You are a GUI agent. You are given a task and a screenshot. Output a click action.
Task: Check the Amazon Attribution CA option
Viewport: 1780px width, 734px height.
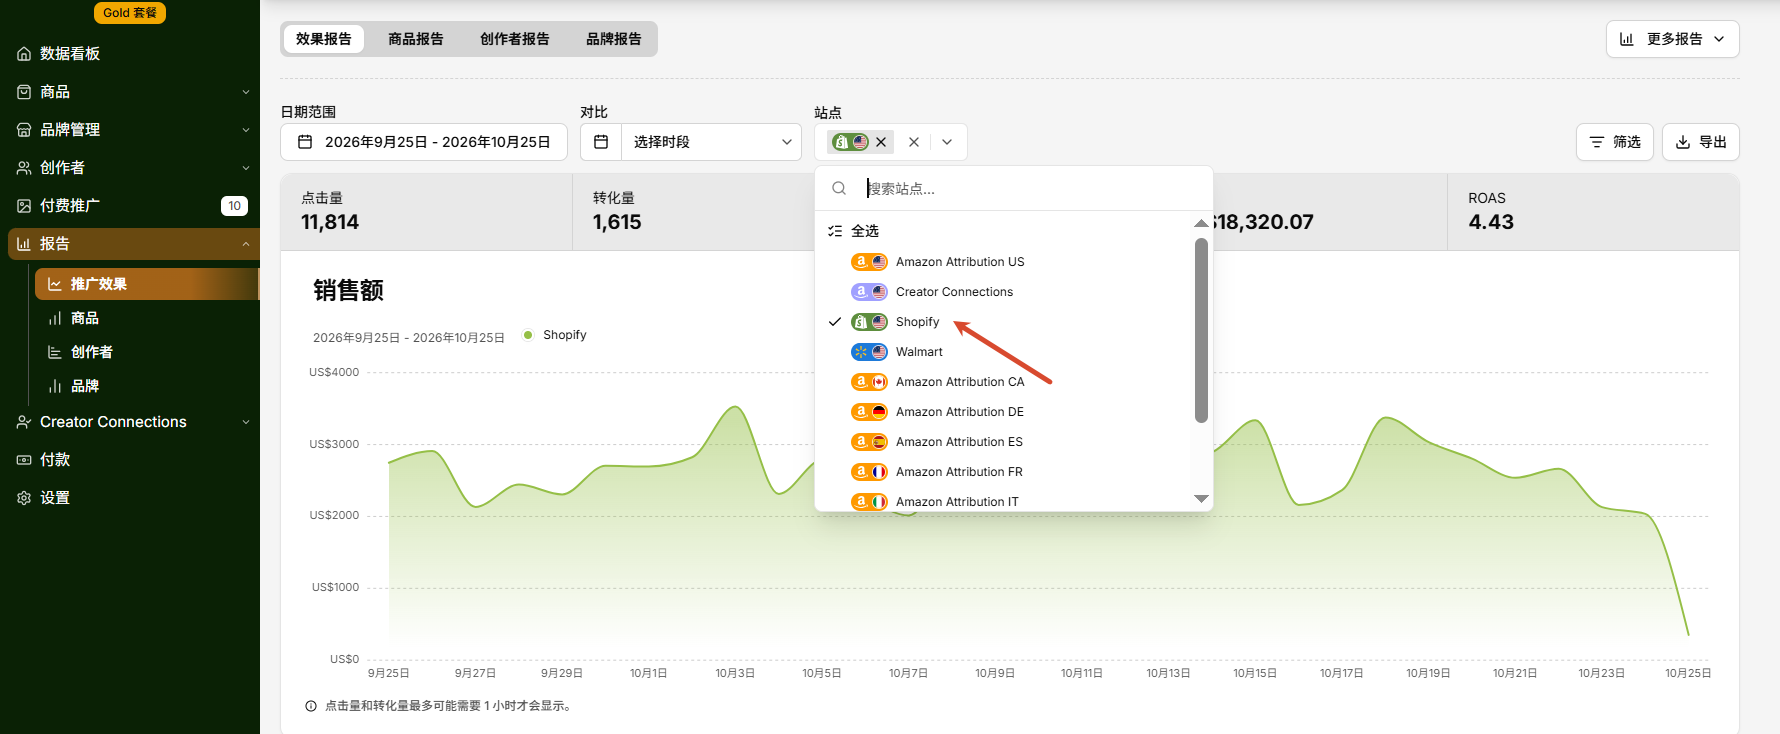pos(1005,382)
